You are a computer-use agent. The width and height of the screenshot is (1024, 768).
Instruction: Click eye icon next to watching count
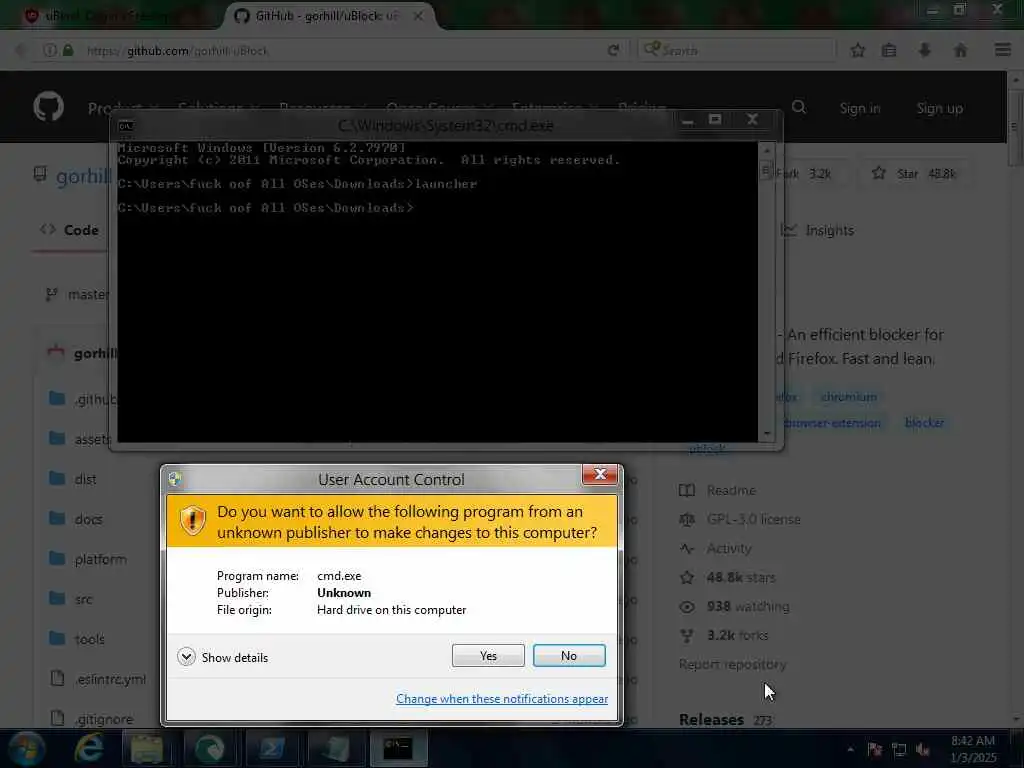pos(686,607)
